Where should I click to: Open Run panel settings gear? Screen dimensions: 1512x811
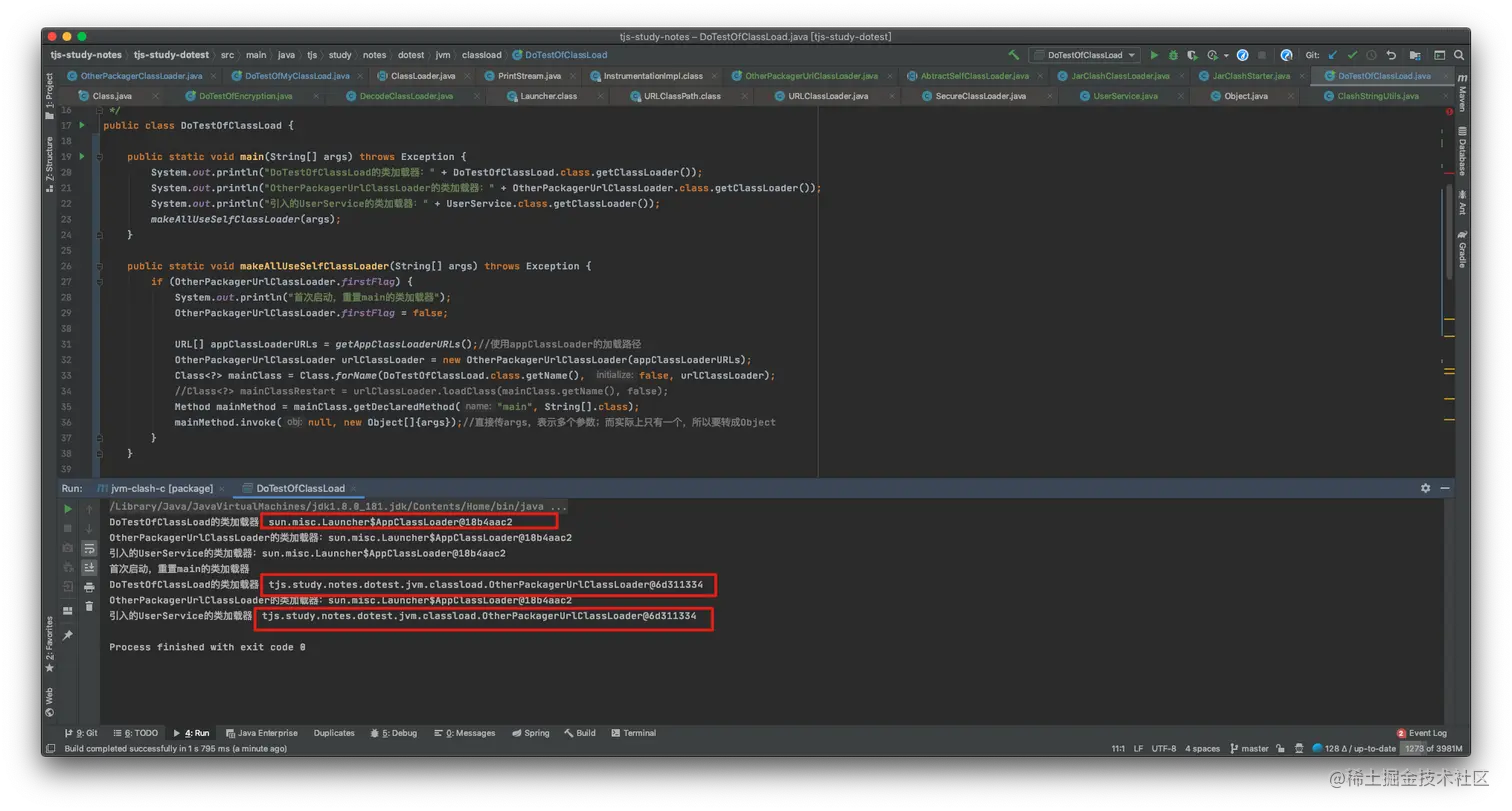(x=1425, y=488)
